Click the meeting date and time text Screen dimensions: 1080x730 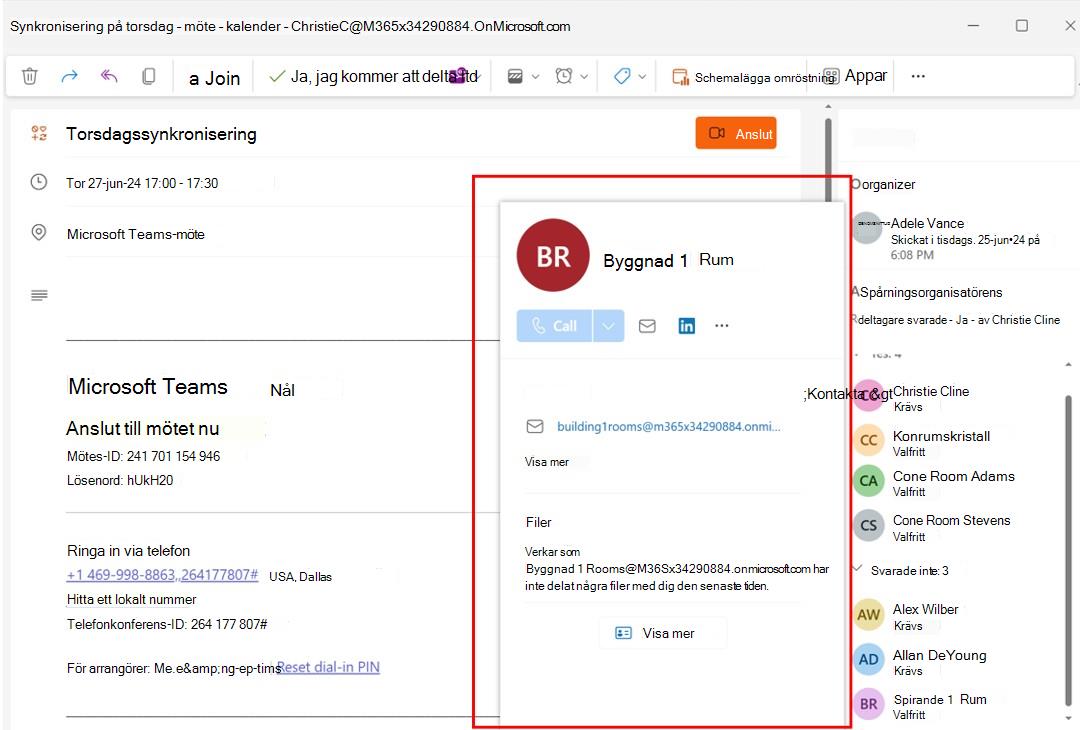coord(142,183)
